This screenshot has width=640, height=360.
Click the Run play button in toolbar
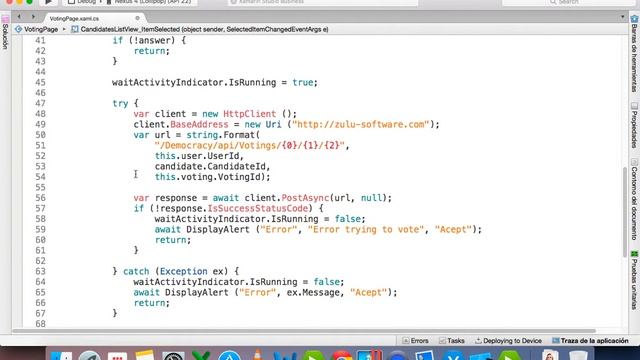click(48, 2)
